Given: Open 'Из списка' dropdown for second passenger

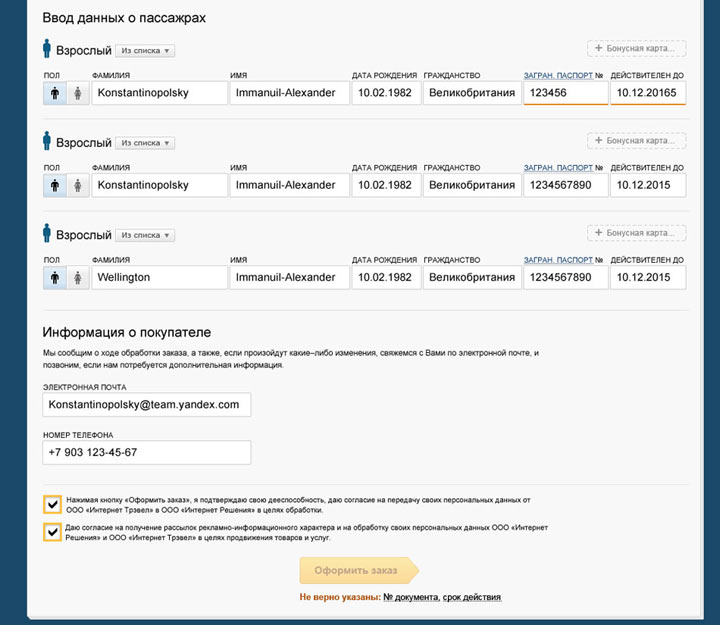Looking at the screenshot, I should pos(145,143).
